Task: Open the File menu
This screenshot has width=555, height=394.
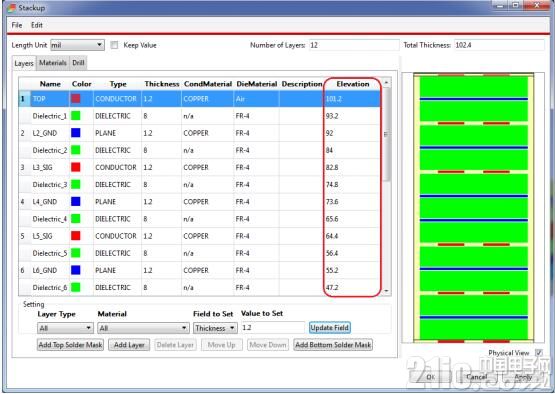Action: click(x=17, y=25)
